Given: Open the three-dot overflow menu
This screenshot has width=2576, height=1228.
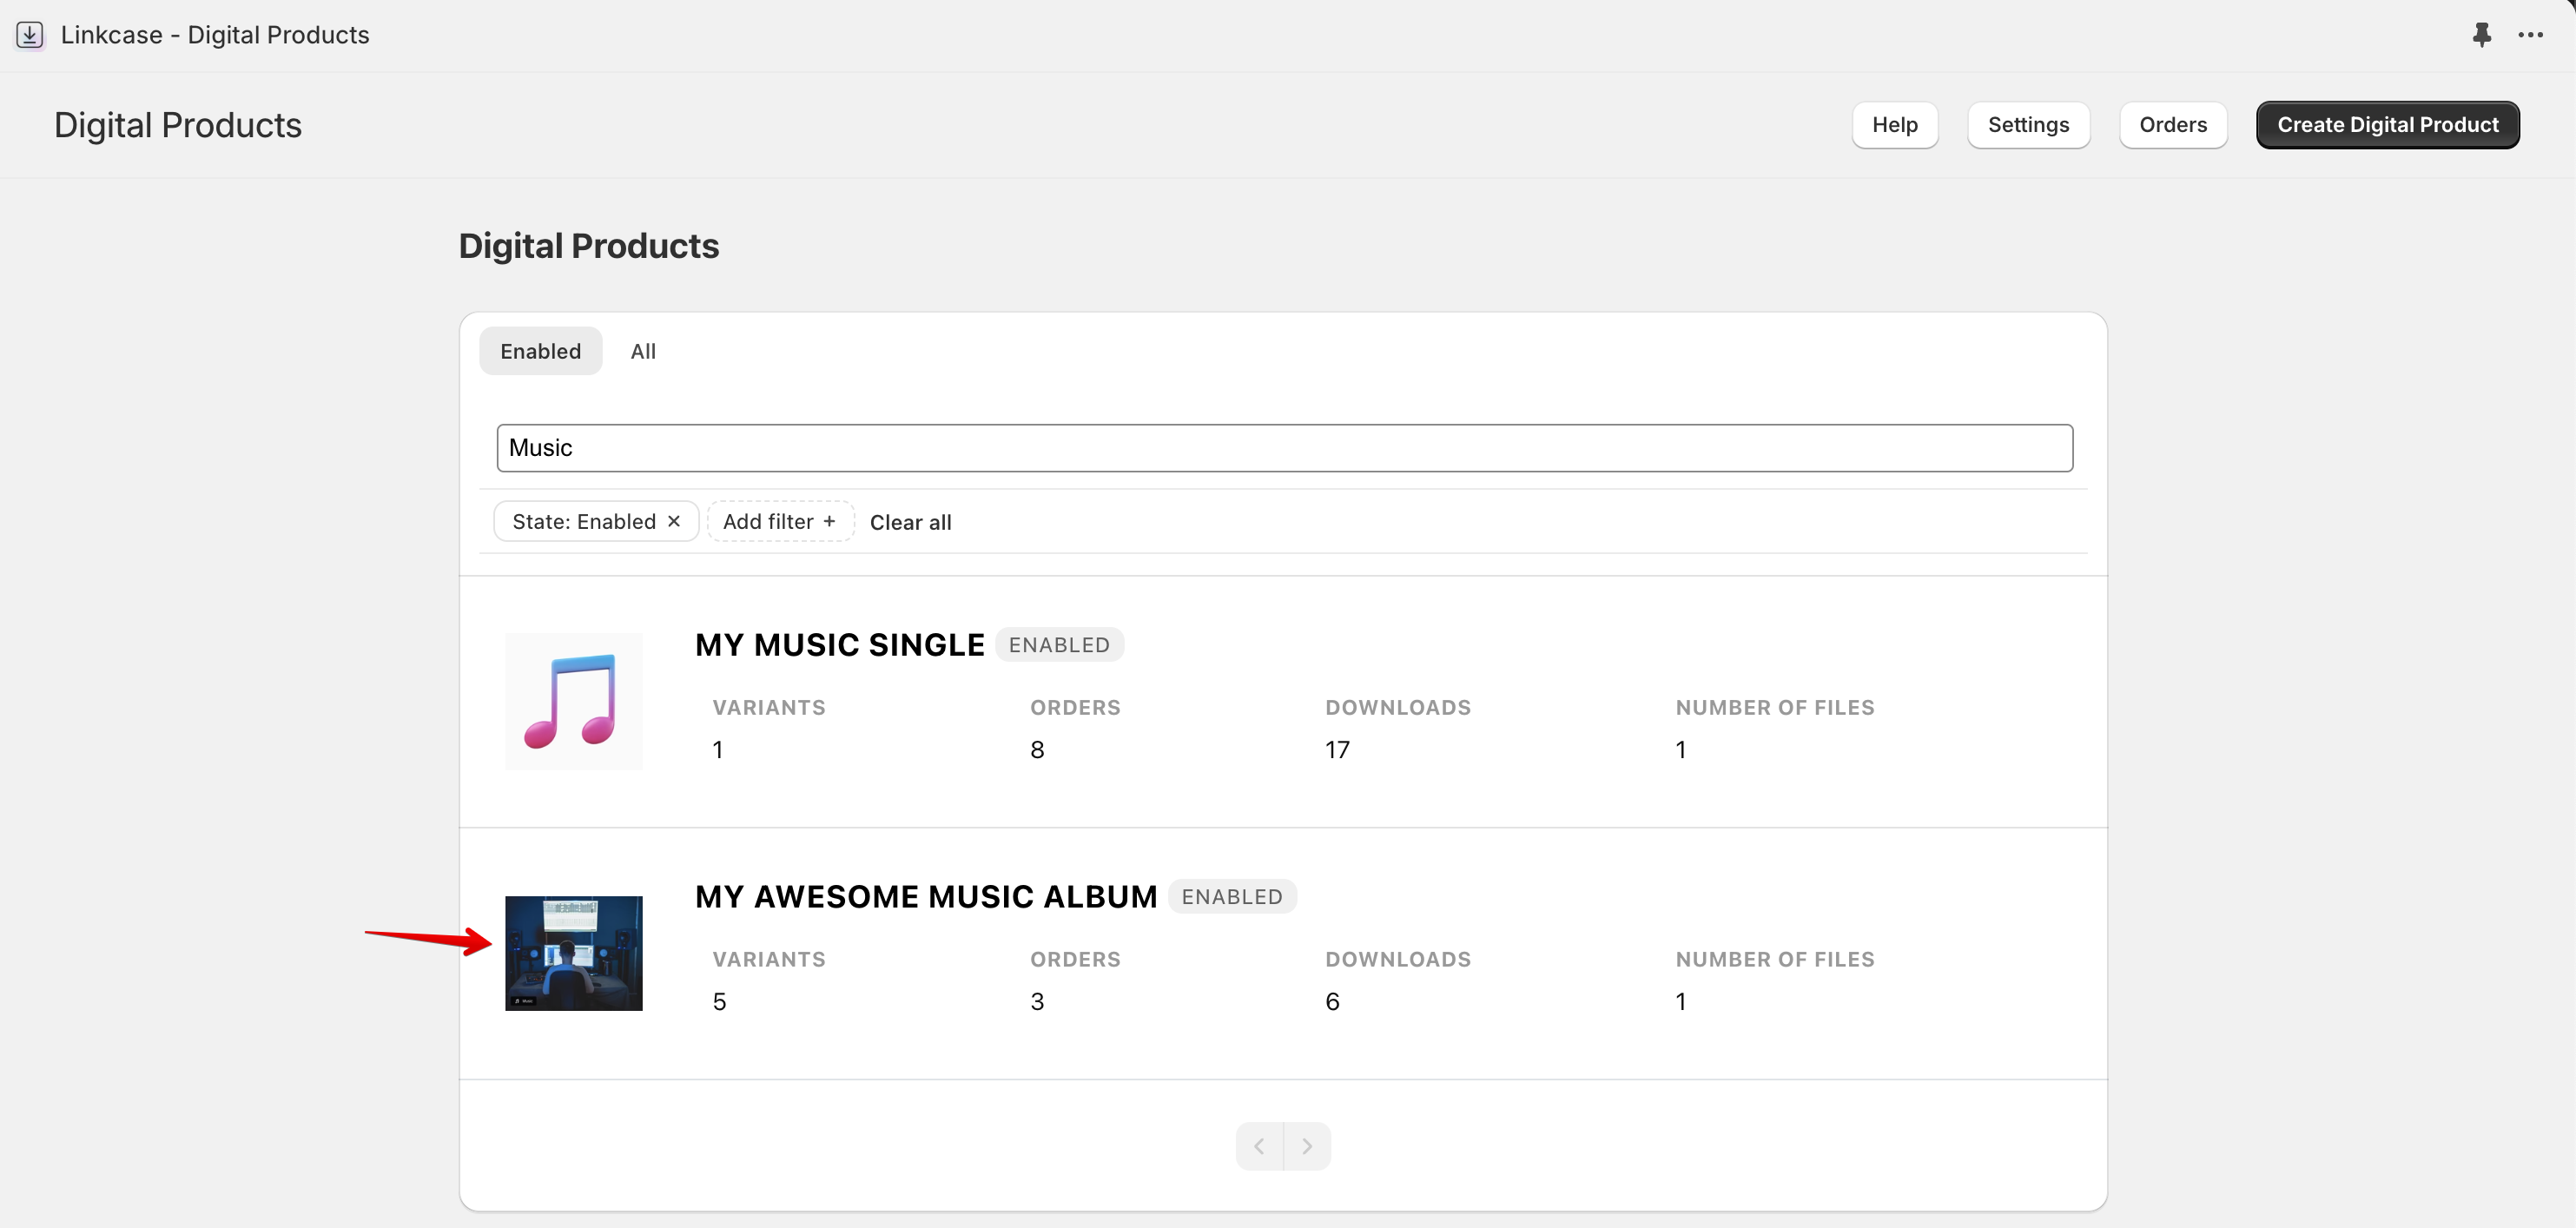Looking at the screenshot, I should pyautogui.click(x=2530, y=34).
